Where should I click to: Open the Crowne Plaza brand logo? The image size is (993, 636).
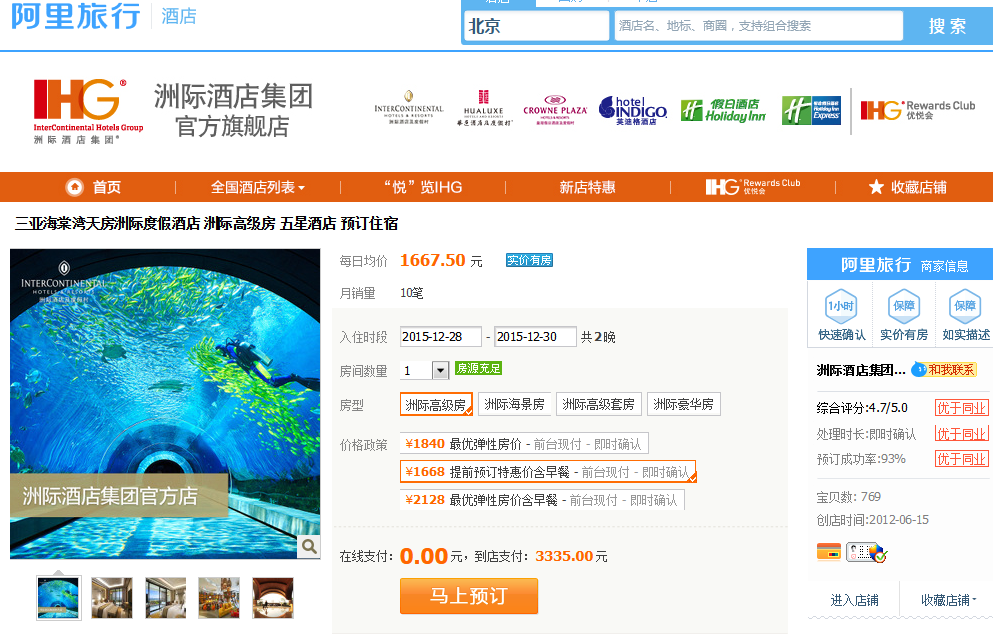tap(555, 110)
